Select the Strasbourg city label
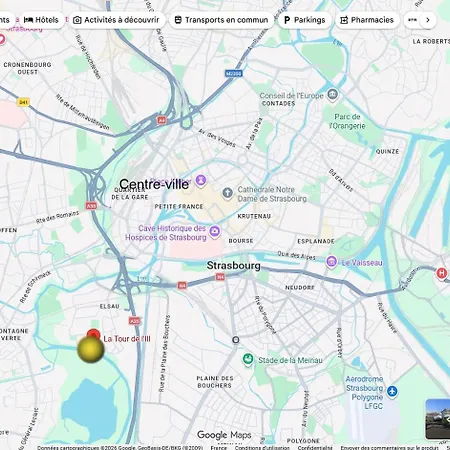The image size is (450, 450). (233, 266)
